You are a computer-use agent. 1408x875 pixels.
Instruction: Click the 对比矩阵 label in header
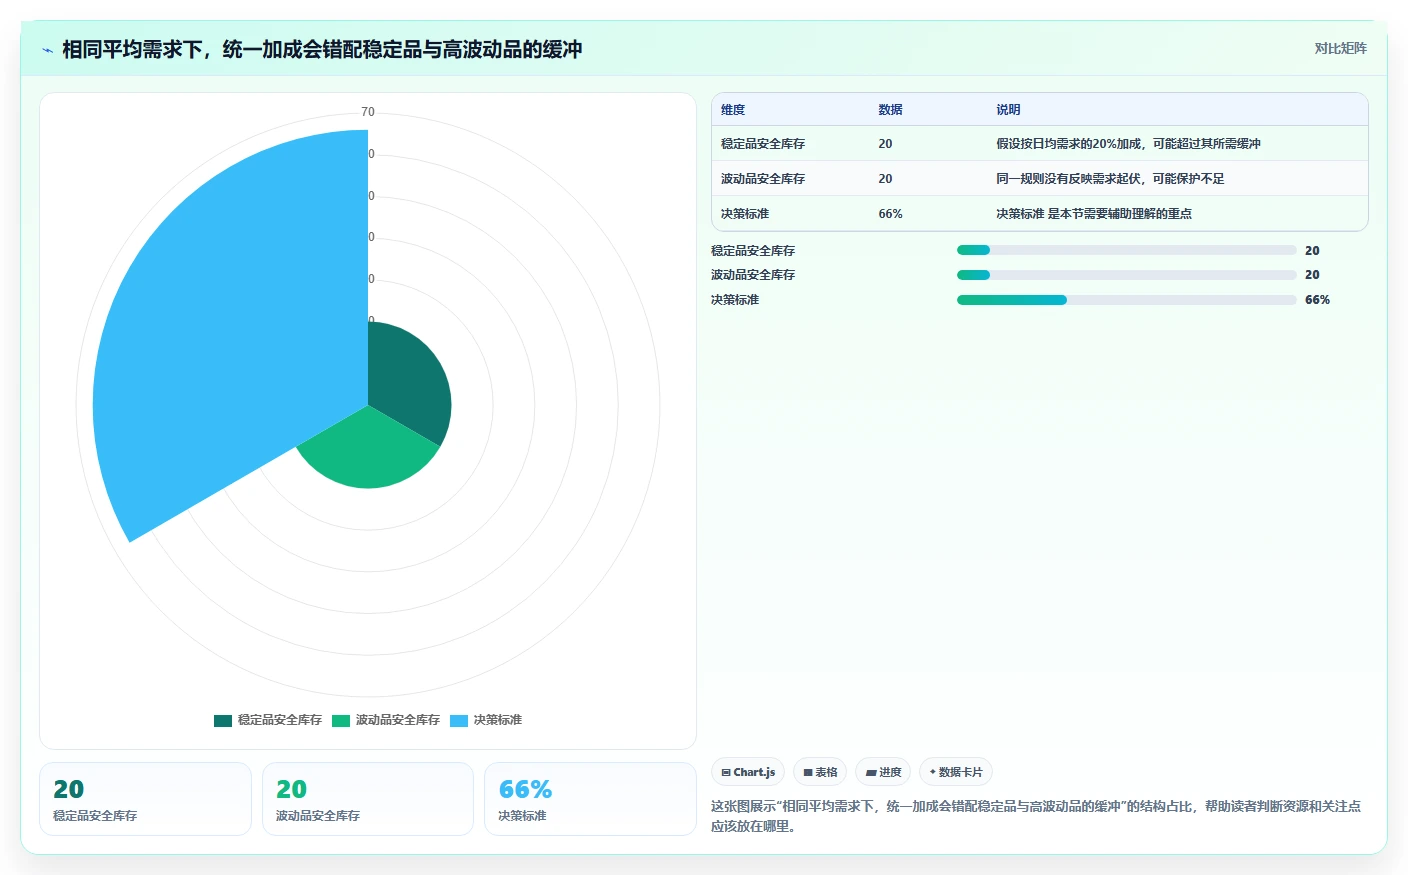1340,48
